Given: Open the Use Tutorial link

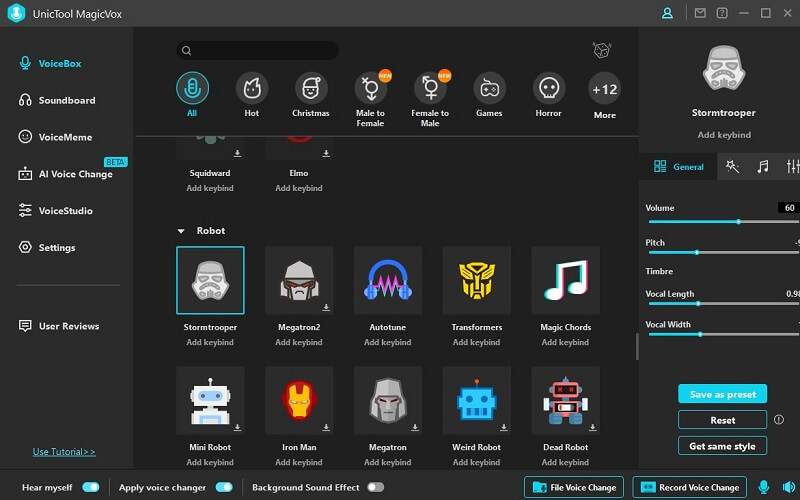Looking at the screenshot, I should [64, 452].
